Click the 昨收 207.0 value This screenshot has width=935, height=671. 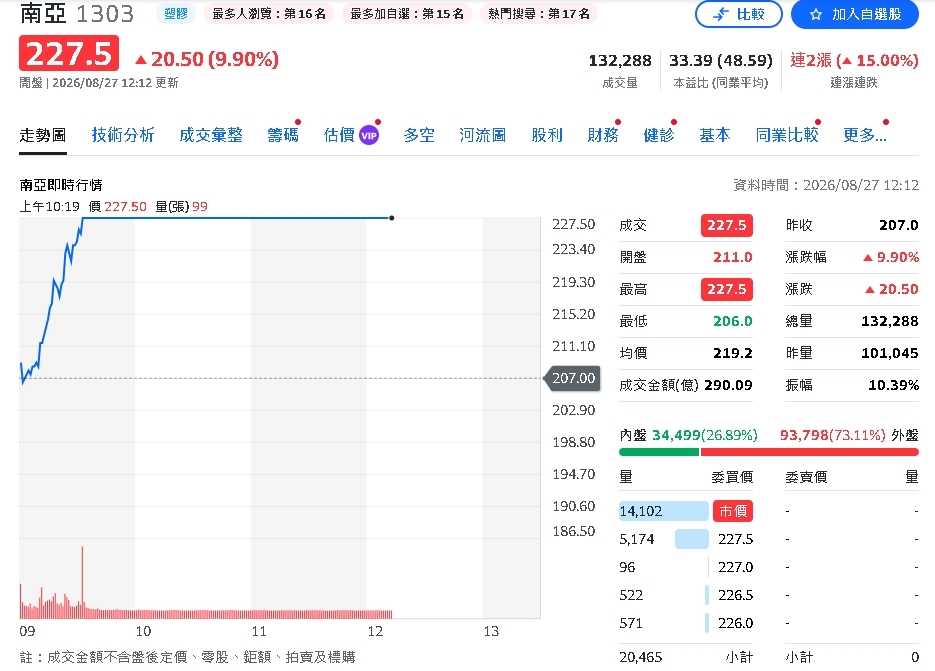pos(899,225)
